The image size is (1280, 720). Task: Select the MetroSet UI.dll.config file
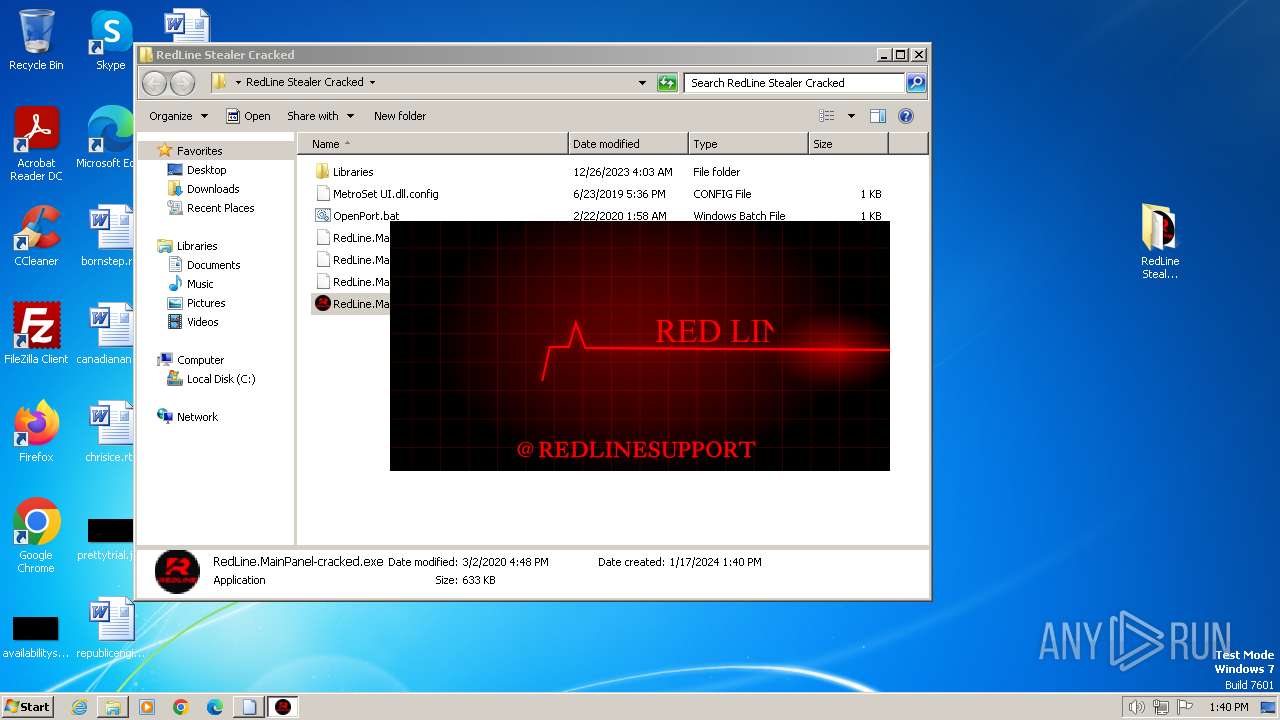[385, 194]
